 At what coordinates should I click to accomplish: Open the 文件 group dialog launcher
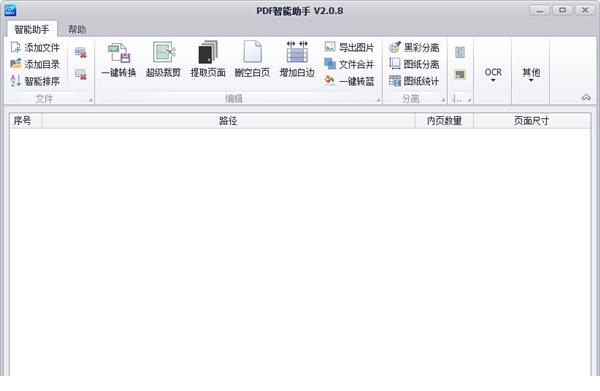click(90, 100)
